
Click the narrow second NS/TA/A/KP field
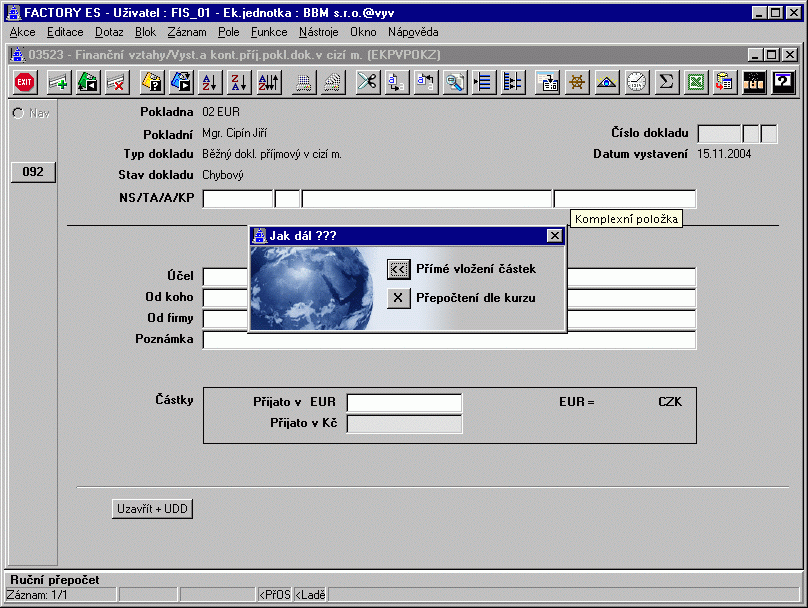point(288,199)
